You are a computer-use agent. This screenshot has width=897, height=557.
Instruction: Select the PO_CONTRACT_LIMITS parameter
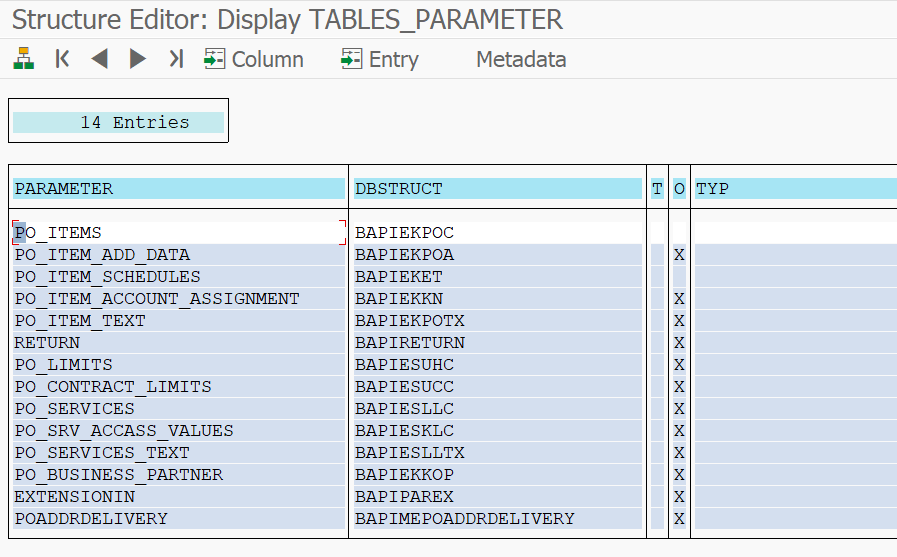click(179, 387)
